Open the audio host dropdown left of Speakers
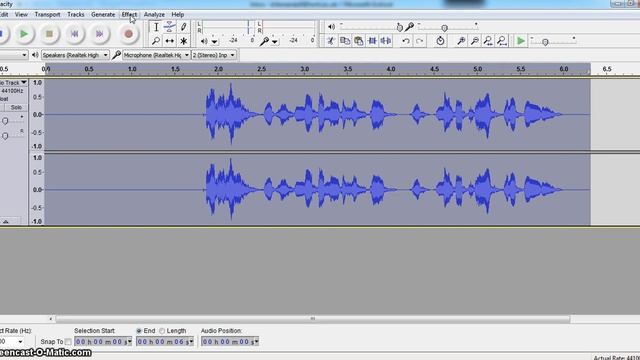Viewport: 640px width, 360px height. (13, 55)
